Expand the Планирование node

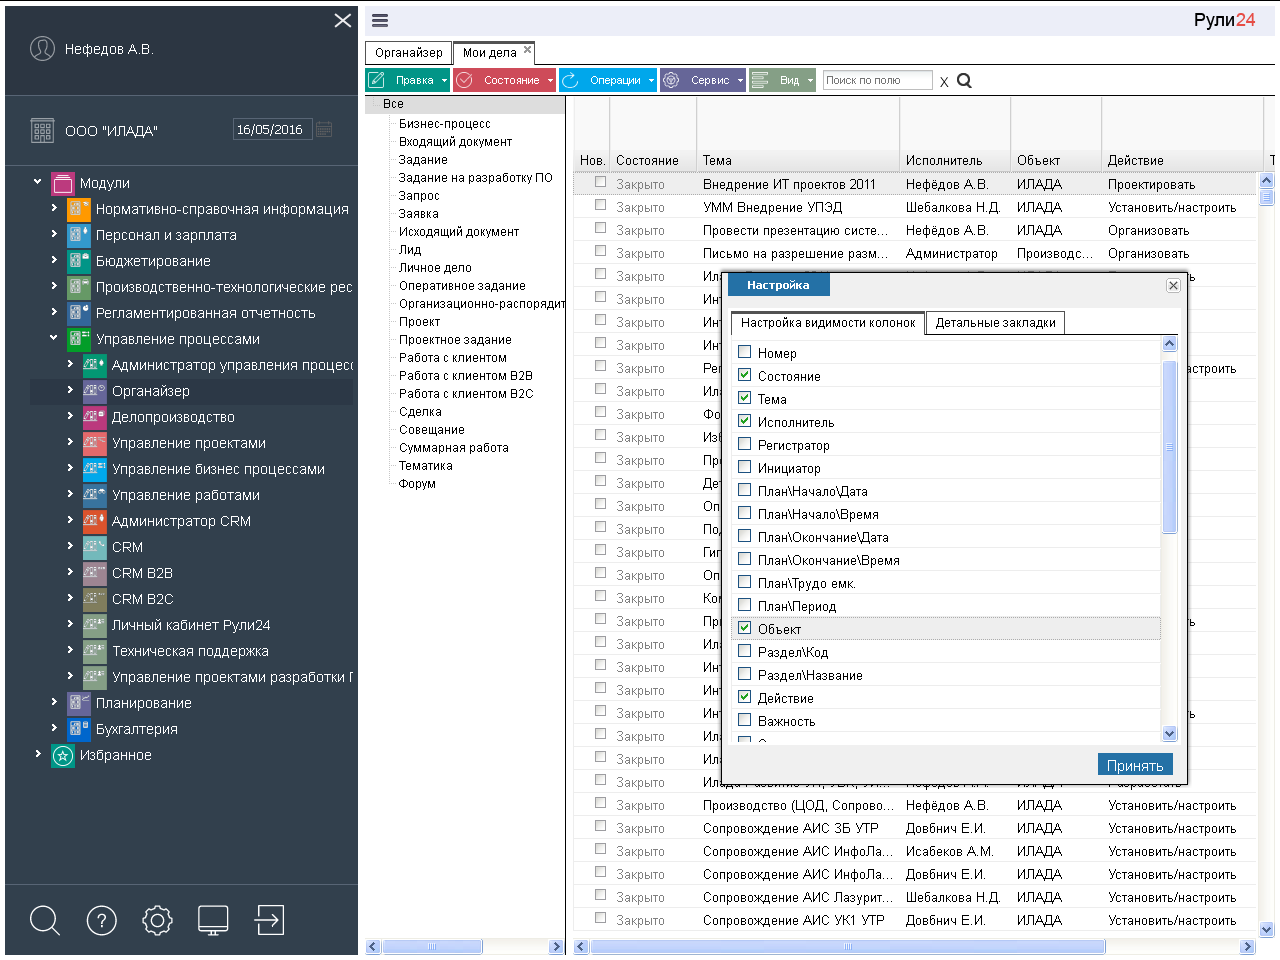point(54,702)
